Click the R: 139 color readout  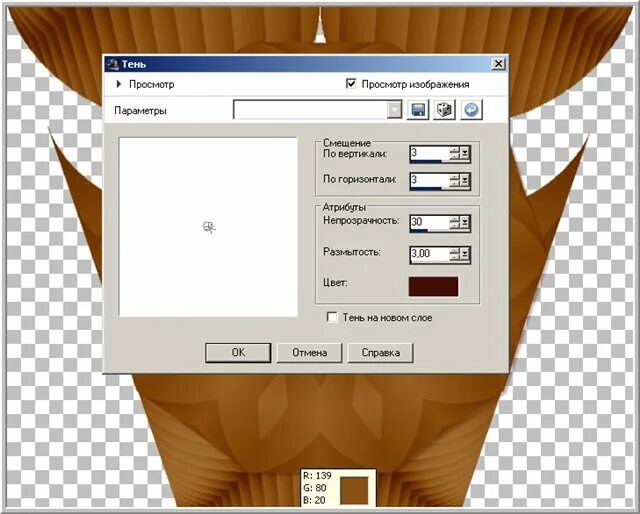[x=317, y=476]
